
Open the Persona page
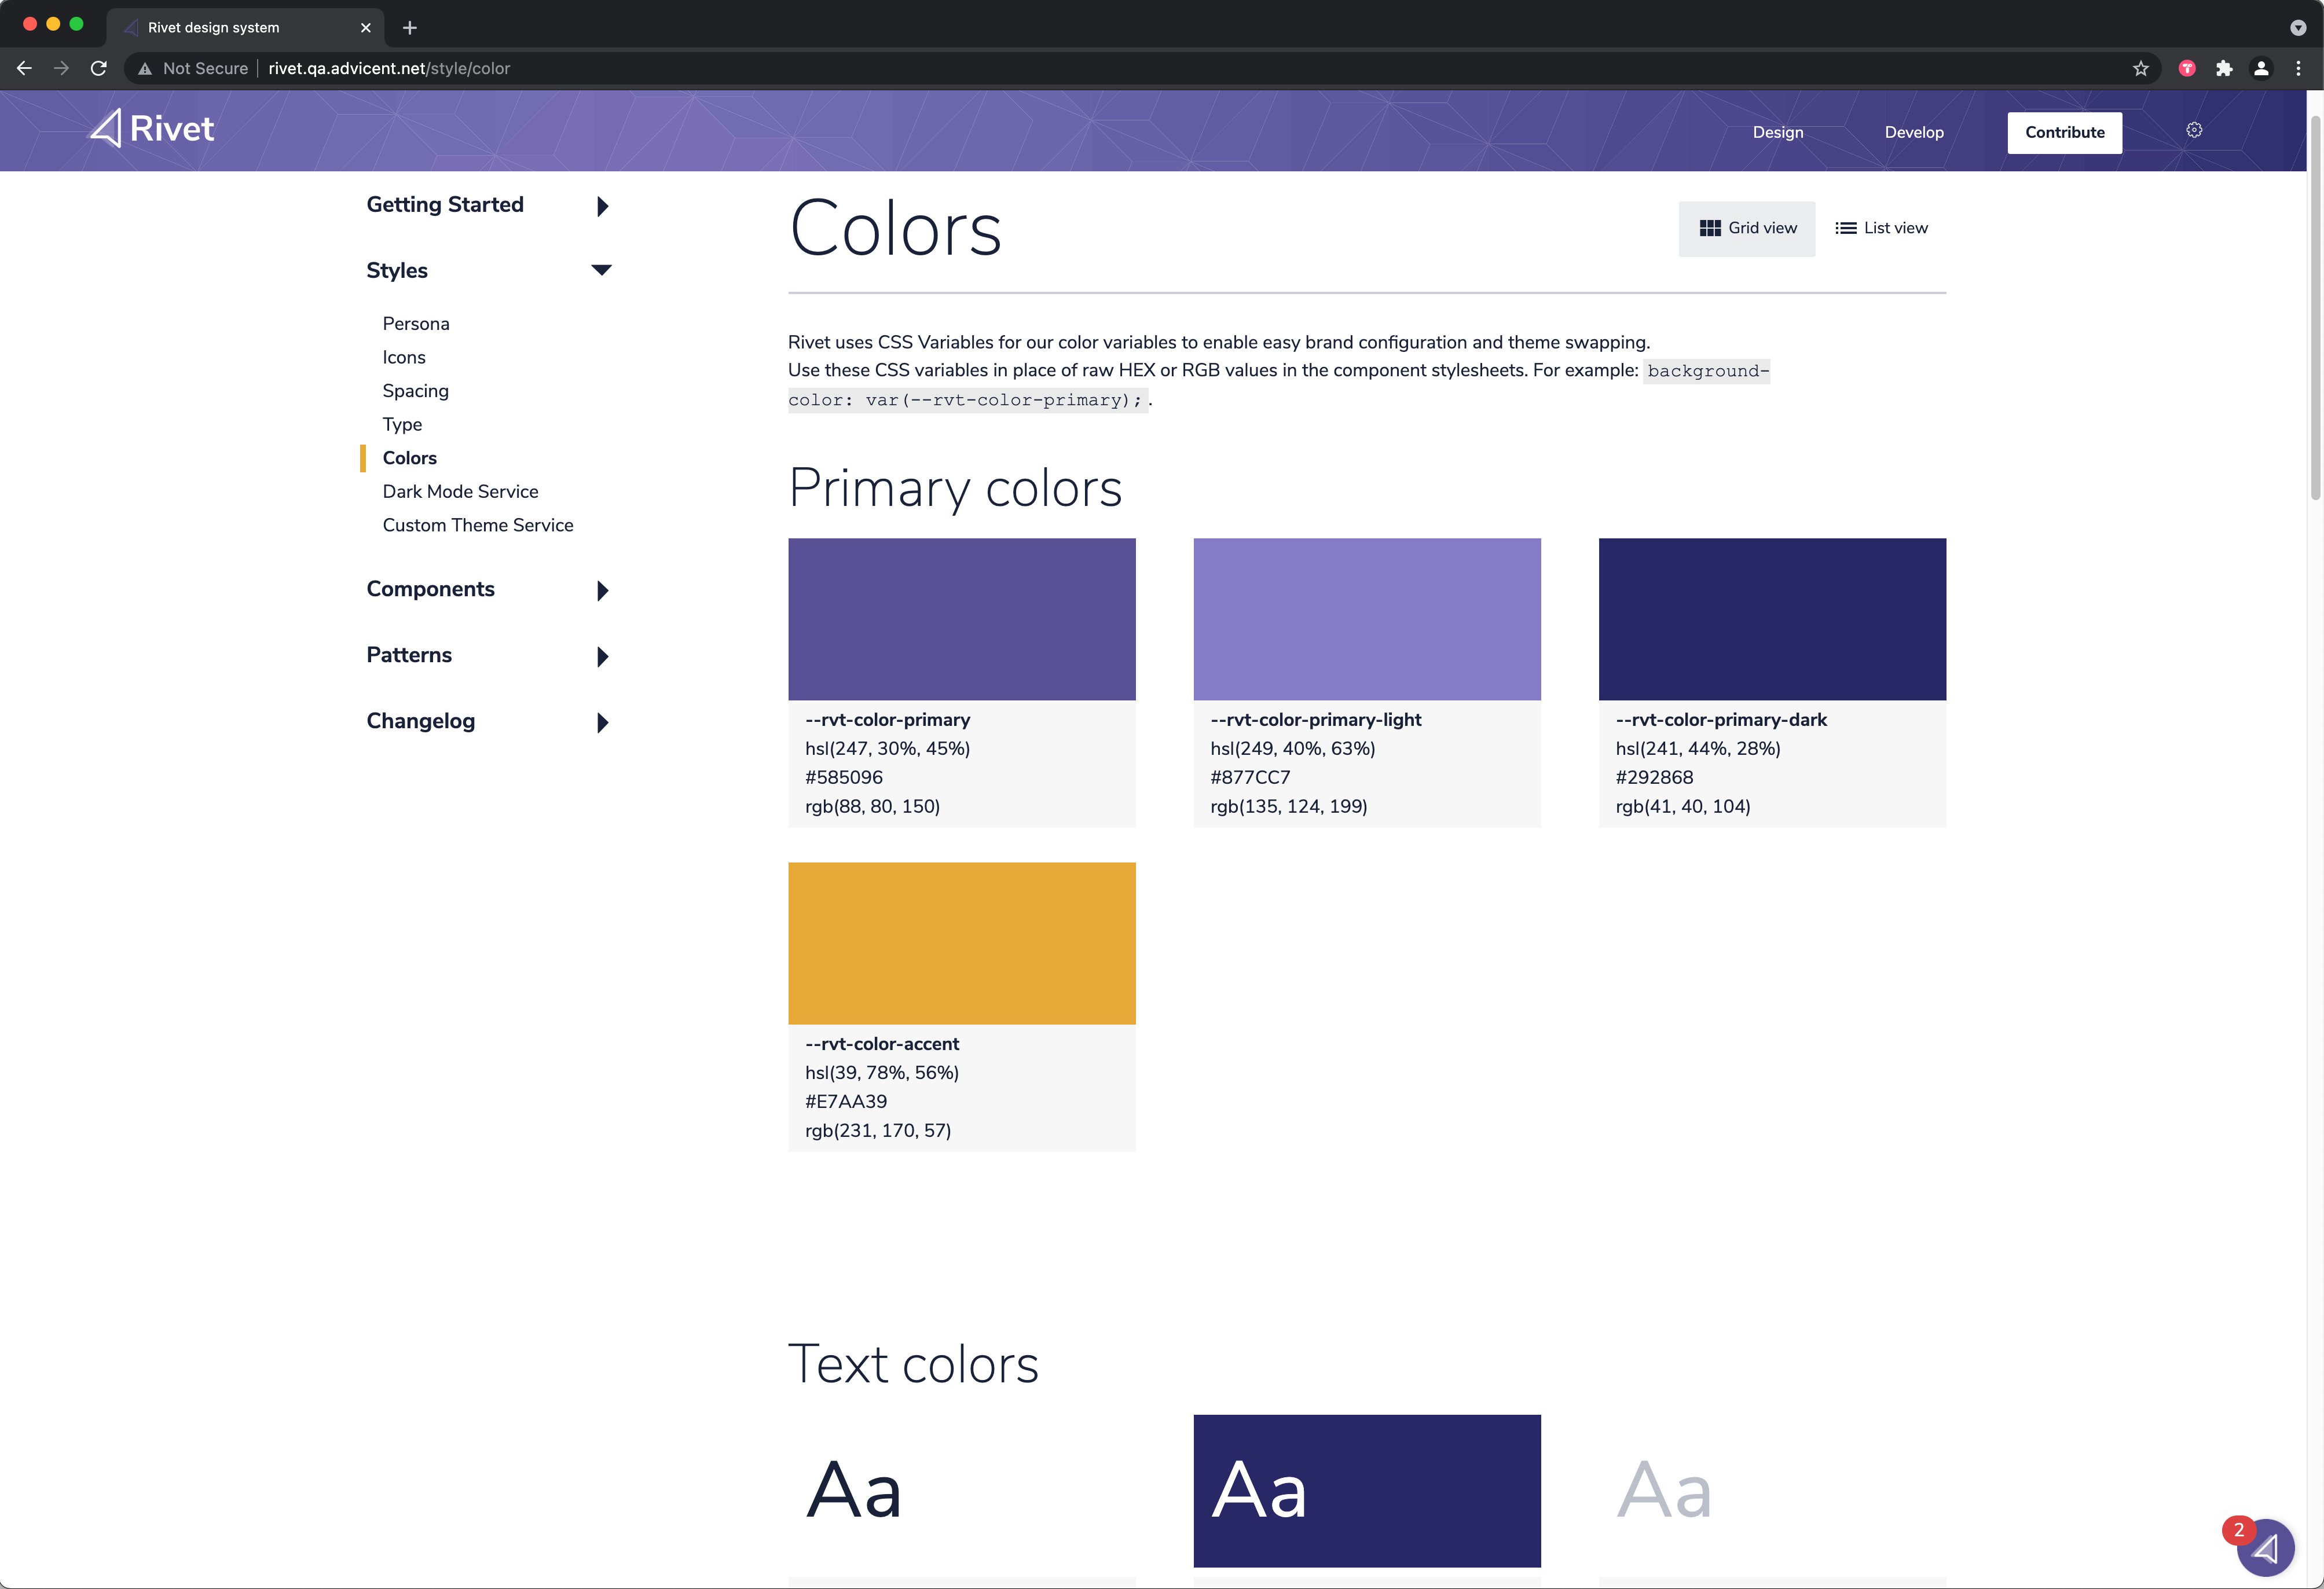click(x=416, y=324)
